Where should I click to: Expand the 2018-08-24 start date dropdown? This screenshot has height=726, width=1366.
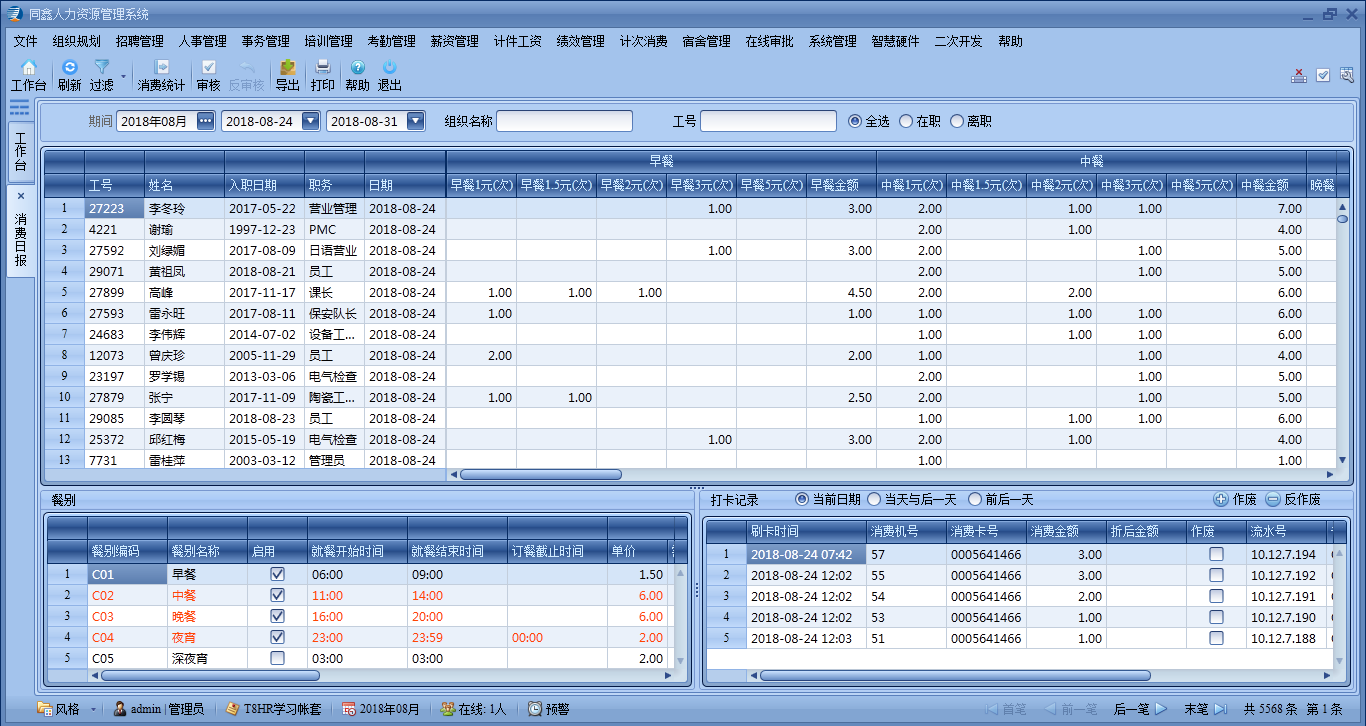coord(310,121)
